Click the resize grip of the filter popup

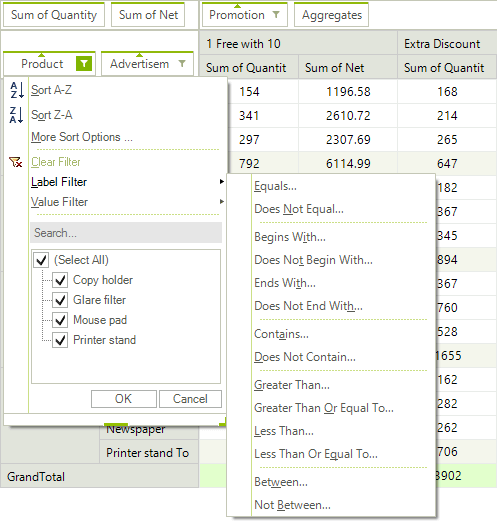click(x=223, y=422)
